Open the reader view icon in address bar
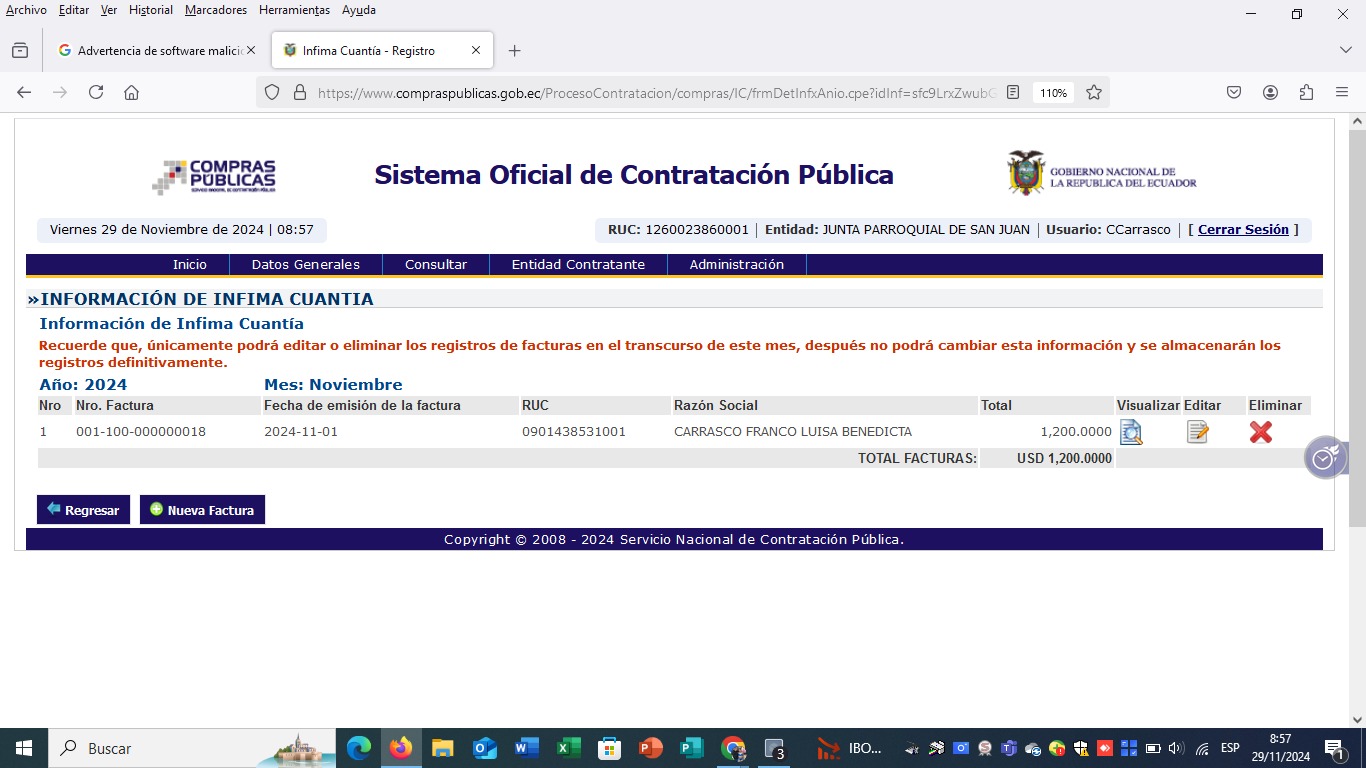Image resolution: width=1366 pixels, height=768 pixels. pos(1013,92)
